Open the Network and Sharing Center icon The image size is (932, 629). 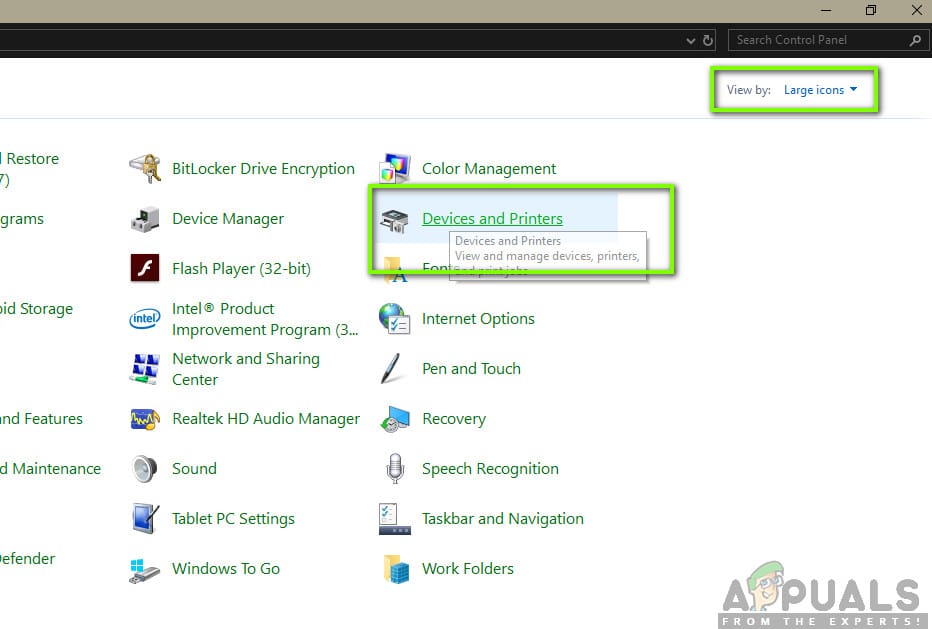(145, 369)
